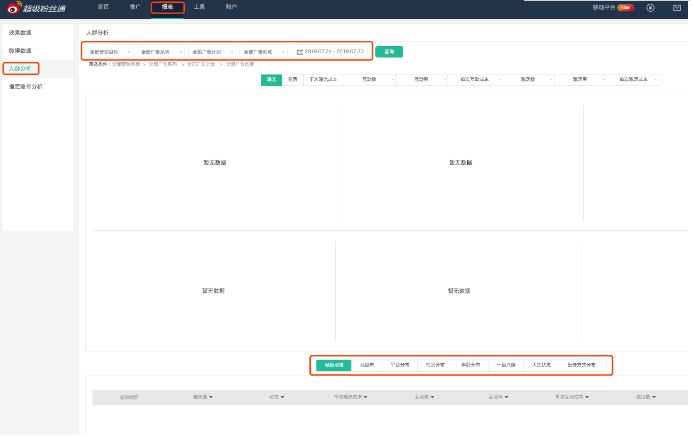
Task: Select 效果数据 in the left sidebar
Action: 20,32
